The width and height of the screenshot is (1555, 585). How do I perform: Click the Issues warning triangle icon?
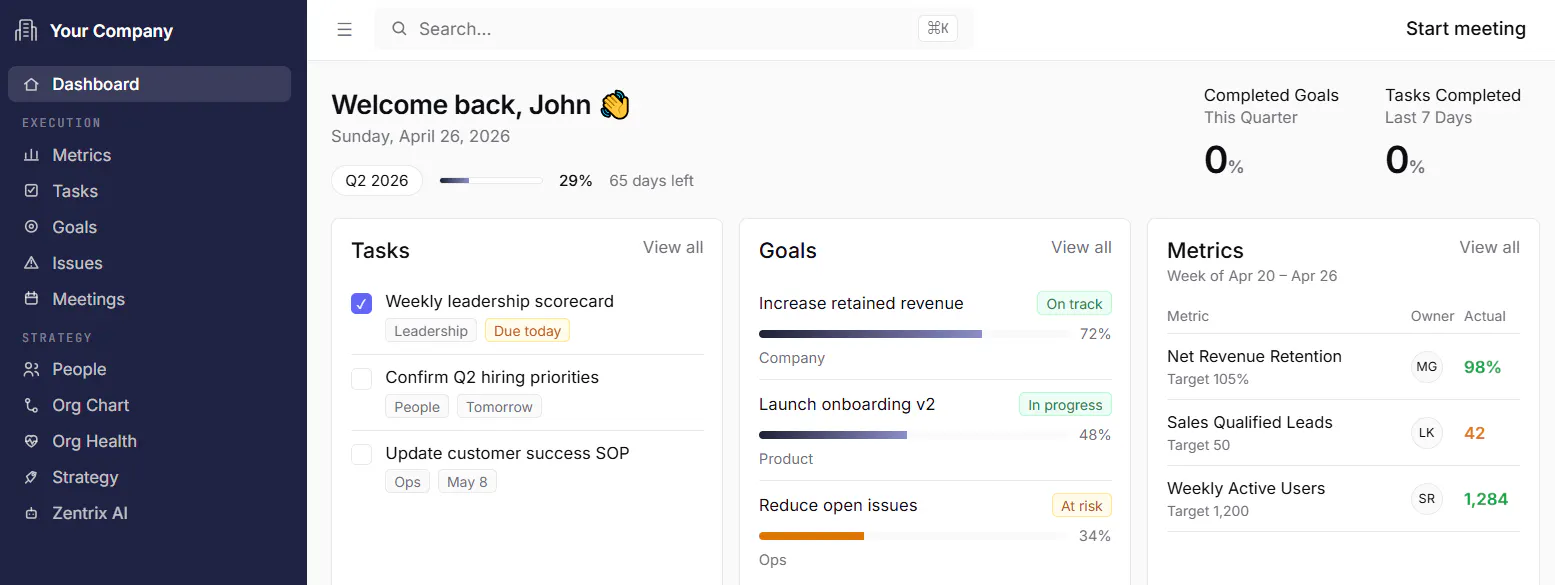tap(31, 263)
